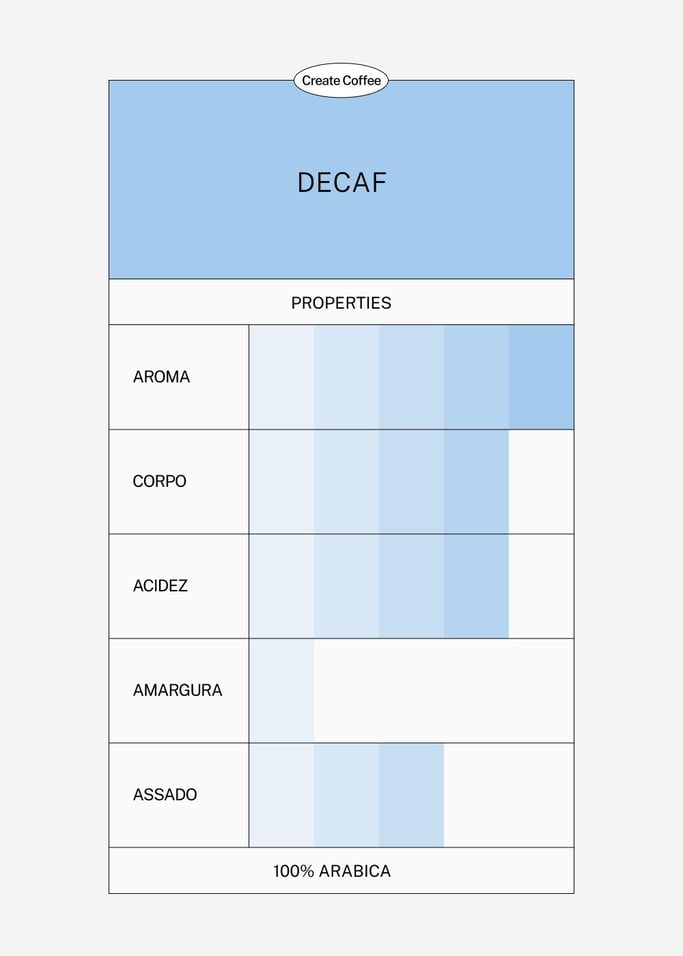Click the 100% ARABICA footer text
The height and width of the screenshot is (956, 683).
coord(332,871)
